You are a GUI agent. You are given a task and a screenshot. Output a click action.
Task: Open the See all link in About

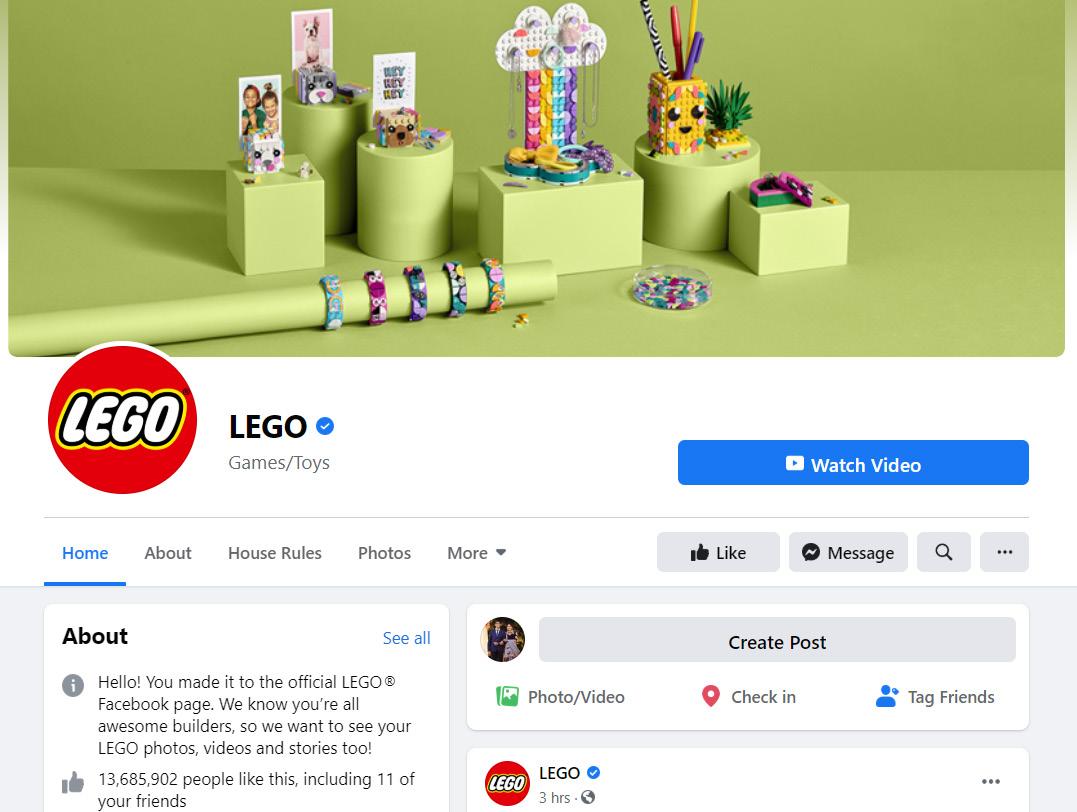coord(407,638)
